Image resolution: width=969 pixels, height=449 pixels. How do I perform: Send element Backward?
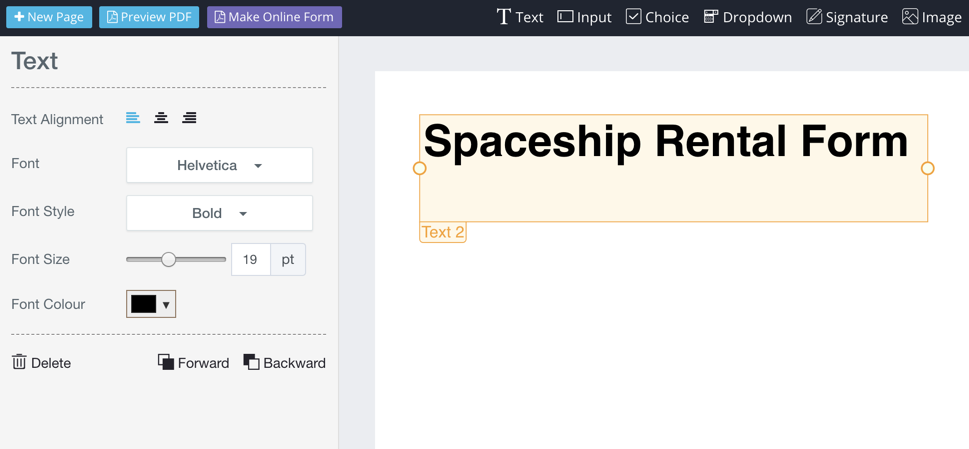(284, 363)
